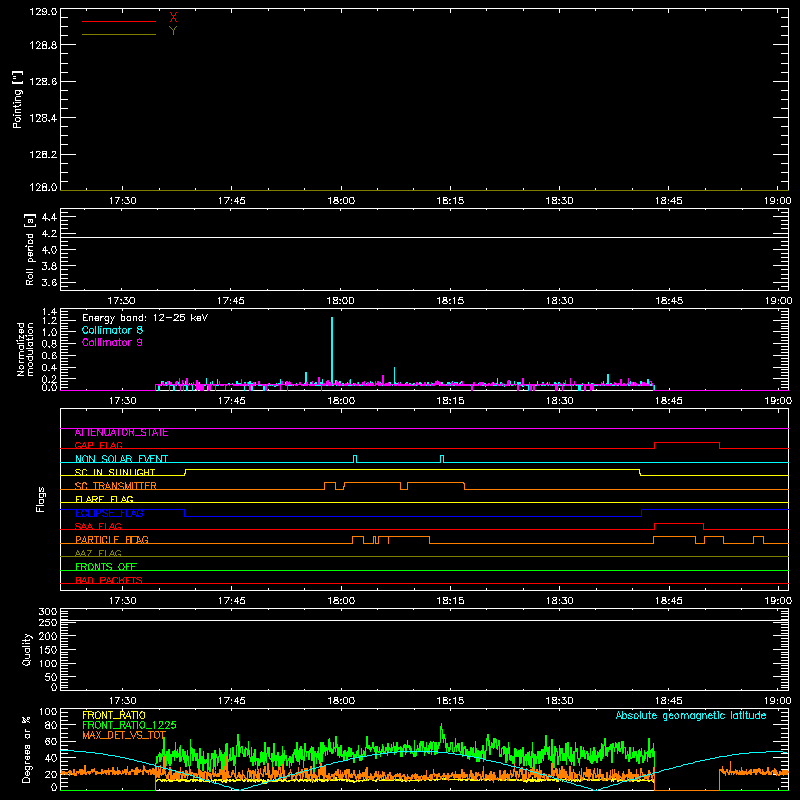Screen dimensions: 800x800
Task: Click the olive Y legend line
Action: 119,34
